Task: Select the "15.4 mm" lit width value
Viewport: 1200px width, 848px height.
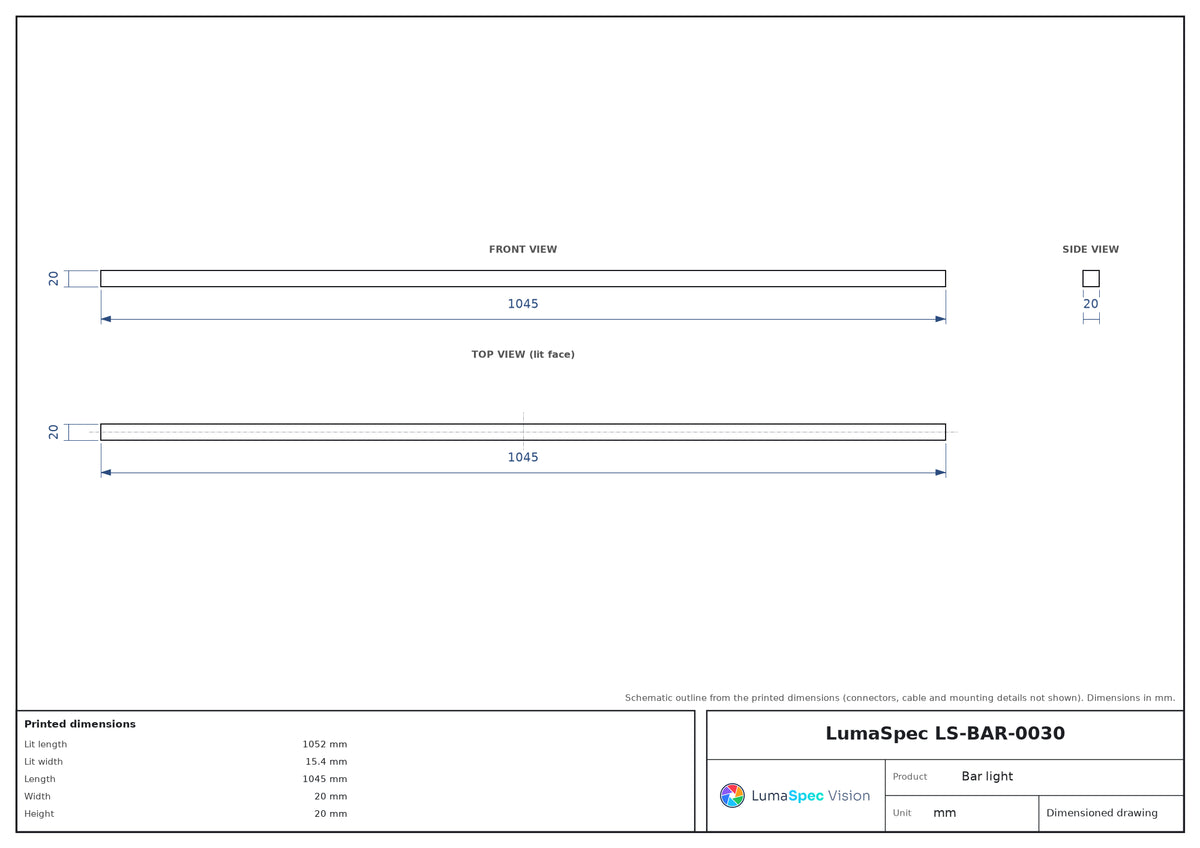Action: 326,762
